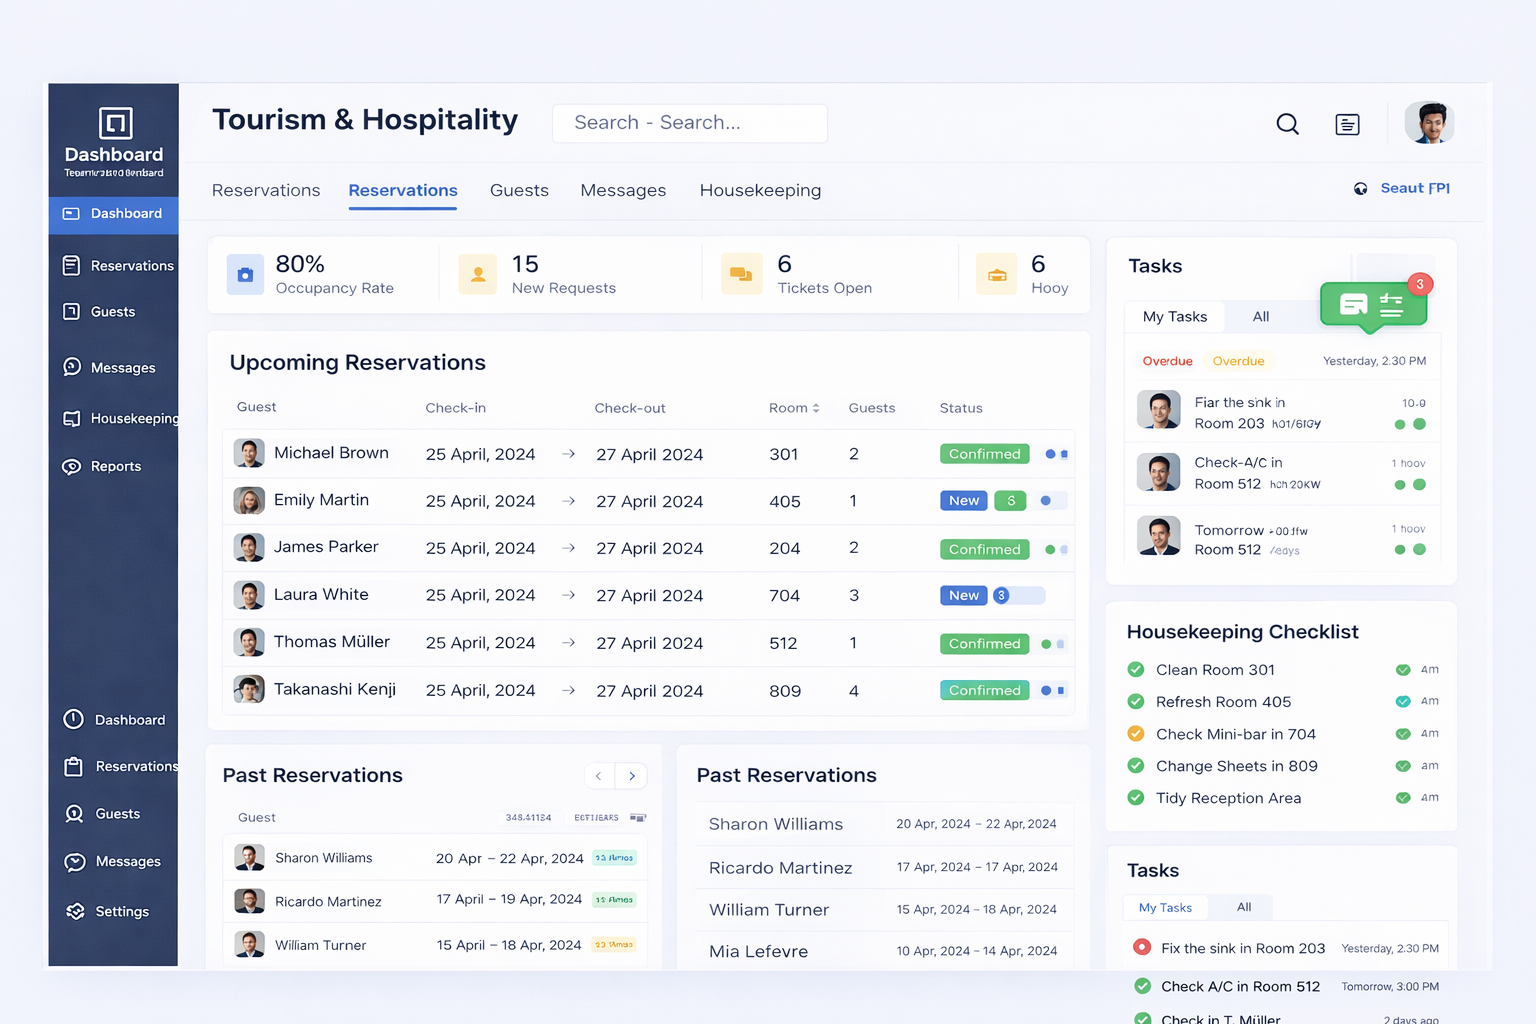Open search using the magnifier icon
1536x1024 pixels.
(x=1287, y=124)
